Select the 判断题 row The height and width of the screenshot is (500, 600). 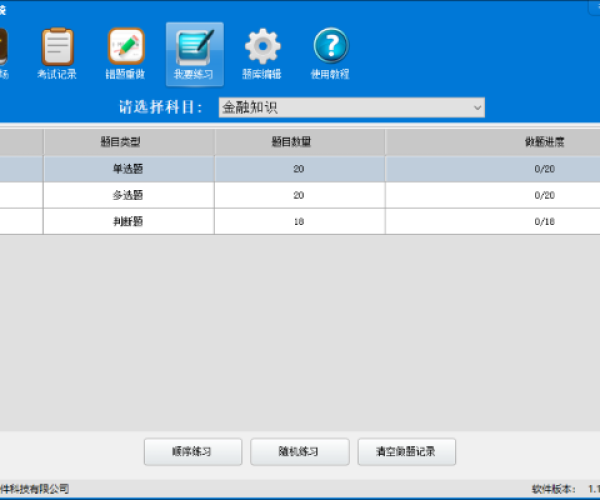point(128,221)
